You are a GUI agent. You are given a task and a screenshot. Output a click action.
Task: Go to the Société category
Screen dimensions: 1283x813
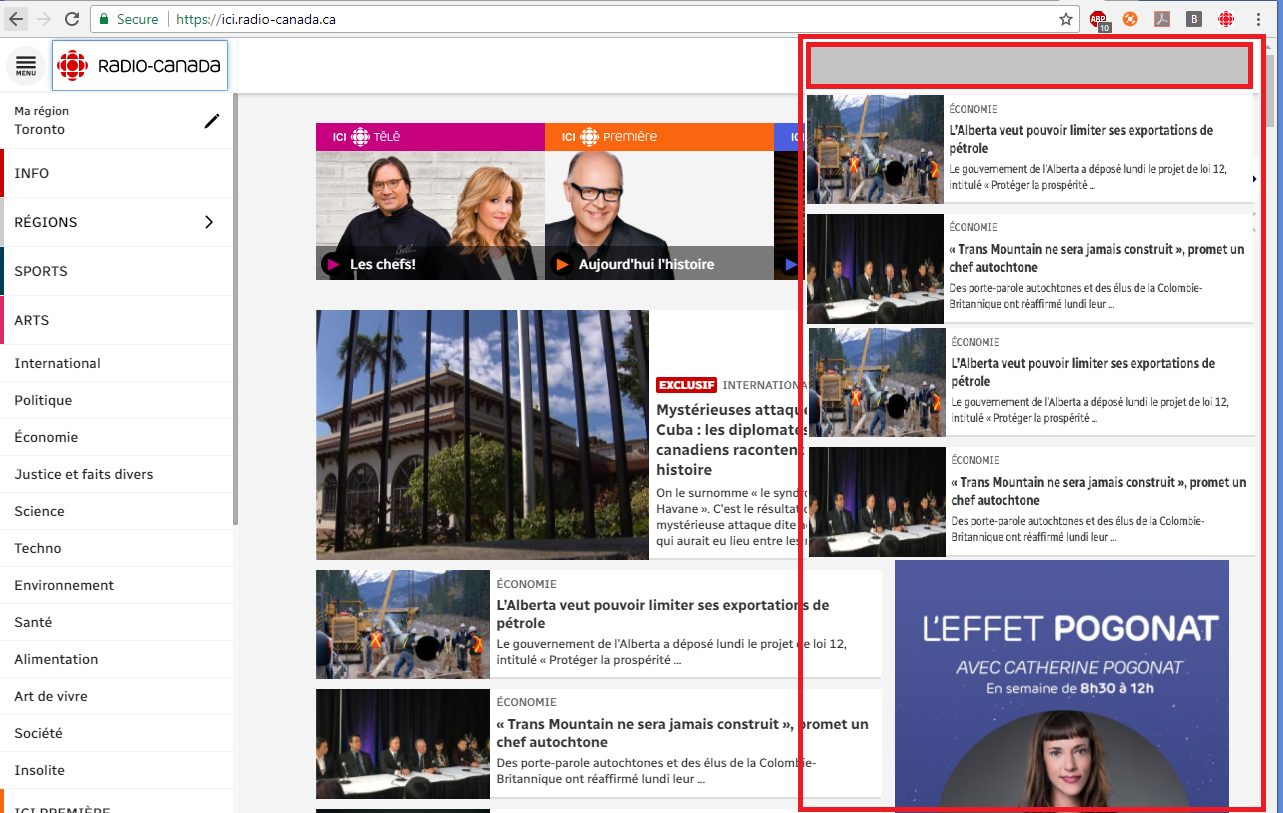(38, 733)
